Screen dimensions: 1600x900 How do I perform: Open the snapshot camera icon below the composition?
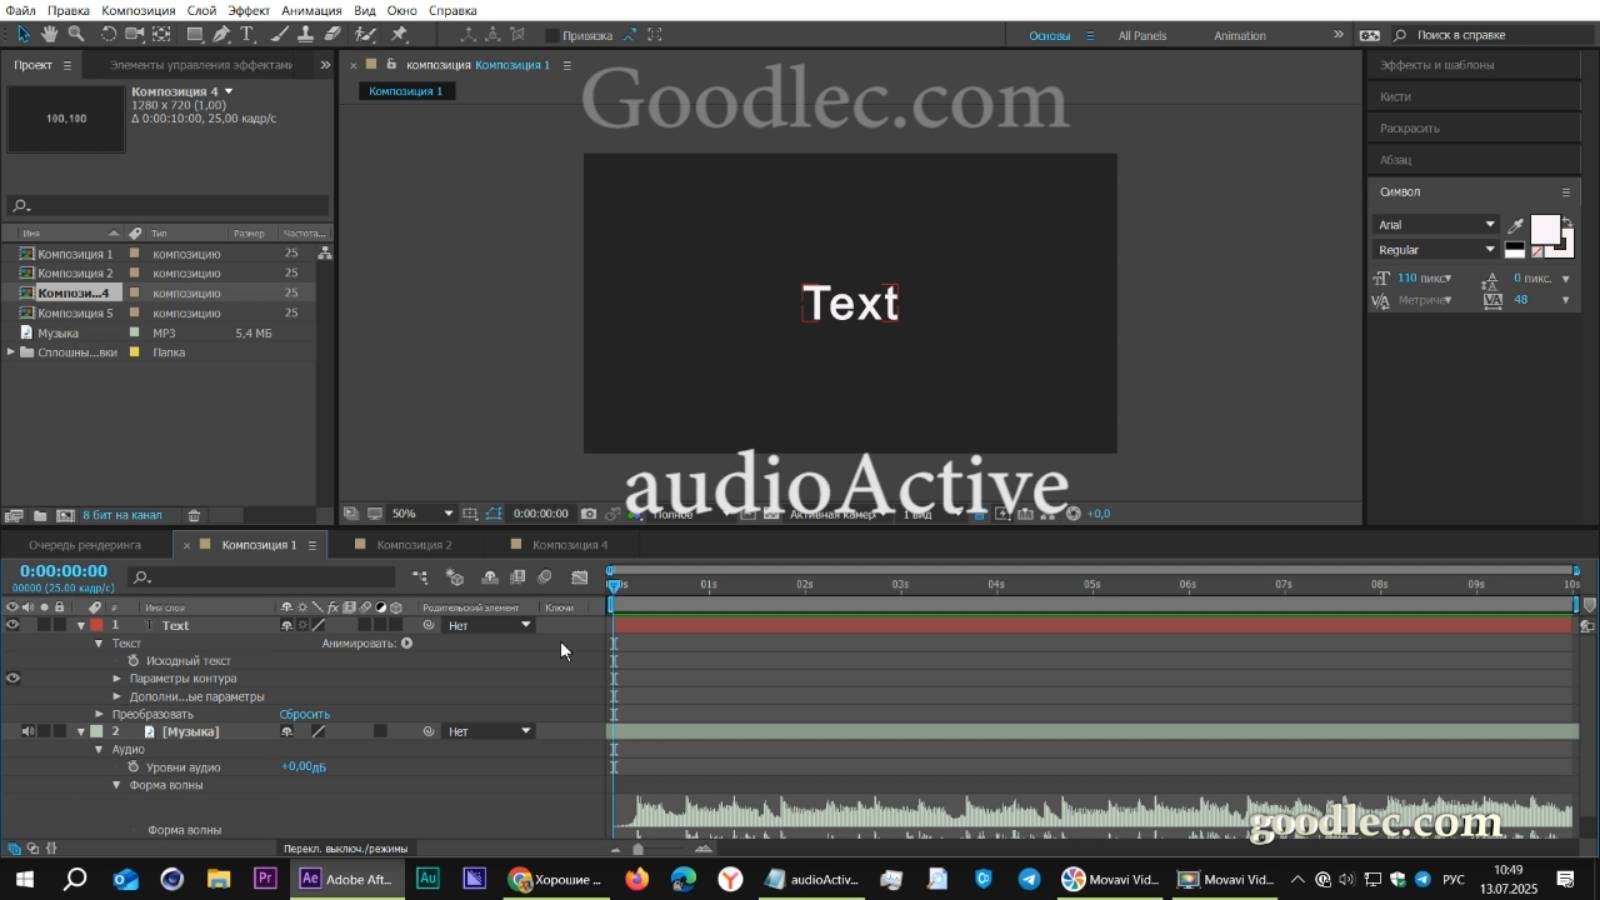[x=588, y=513]
